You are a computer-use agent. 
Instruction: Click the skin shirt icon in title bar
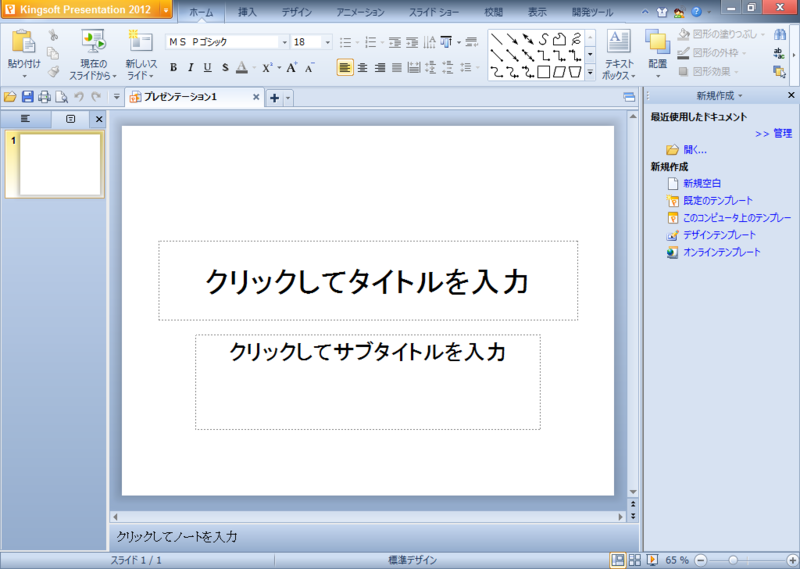(x=662, y=12)
